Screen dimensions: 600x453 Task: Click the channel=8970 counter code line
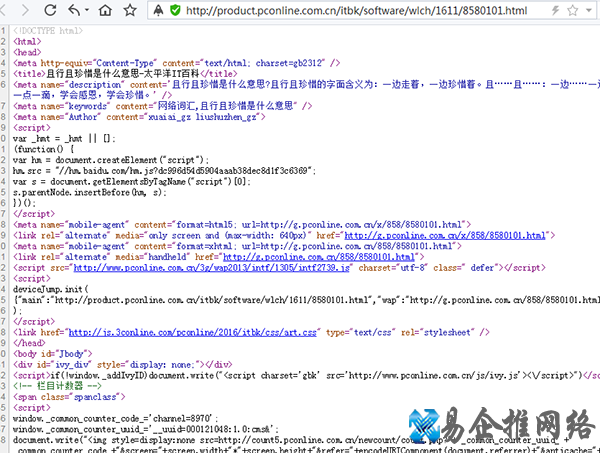click(116, 418)
